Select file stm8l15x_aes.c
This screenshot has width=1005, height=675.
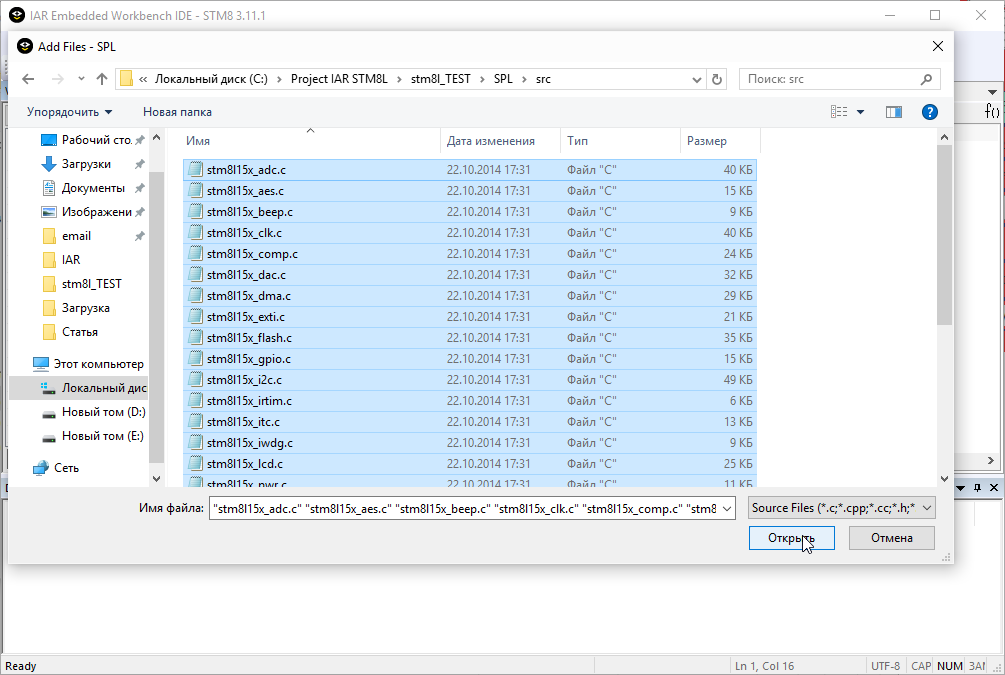point(470,191)
